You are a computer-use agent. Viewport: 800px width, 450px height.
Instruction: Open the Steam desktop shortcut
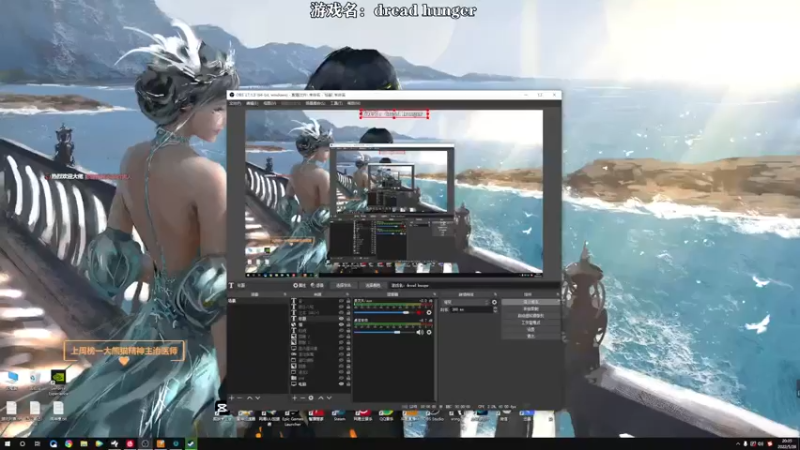[339, 415]
